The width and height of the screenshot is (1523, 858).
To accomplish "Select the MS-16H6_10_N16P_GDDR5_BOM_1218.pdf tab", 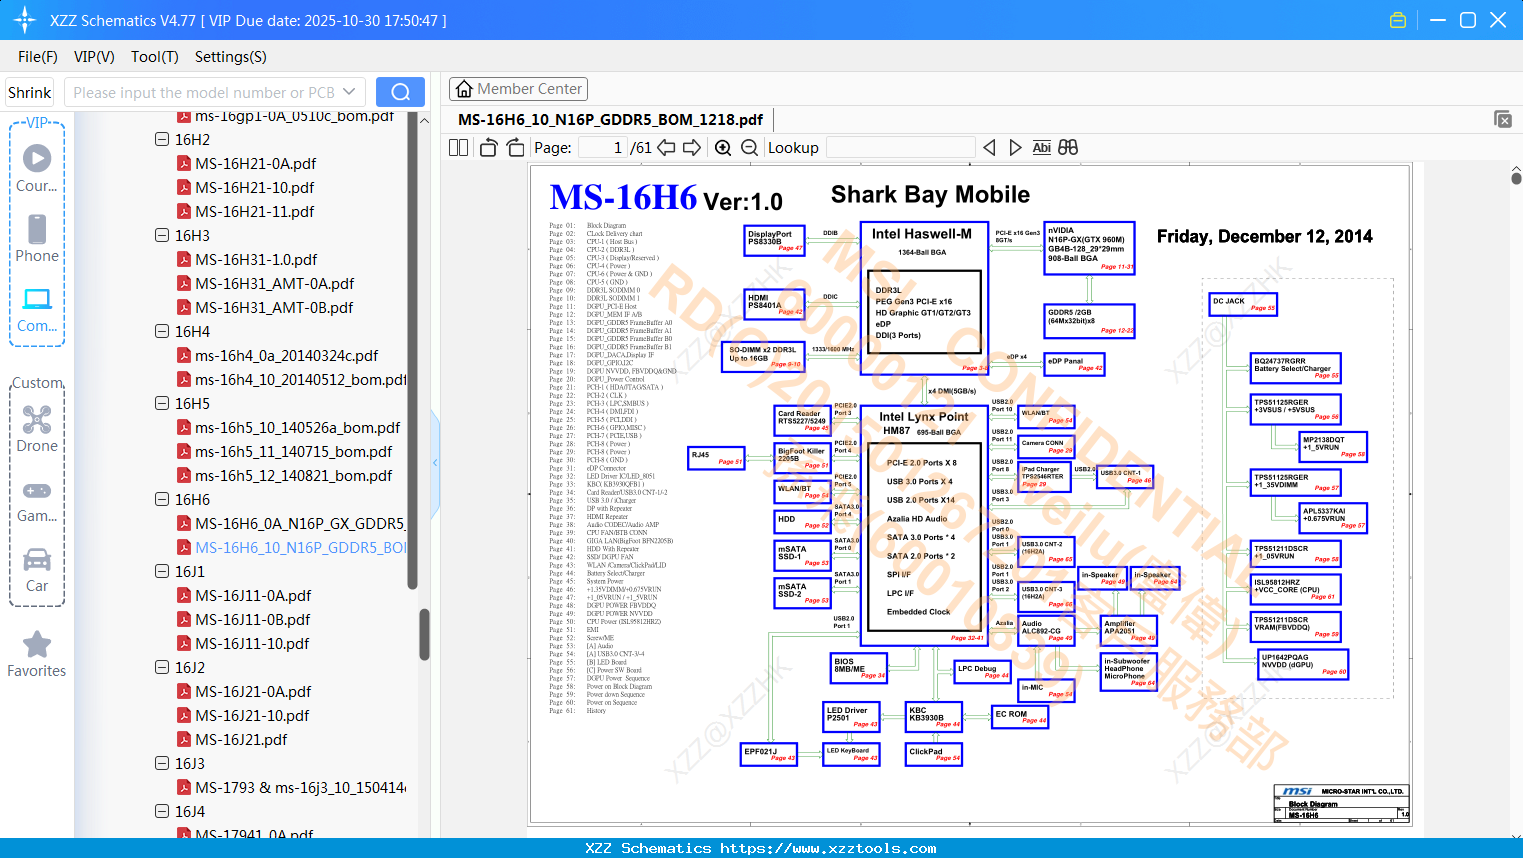I will tap(611, 119).
